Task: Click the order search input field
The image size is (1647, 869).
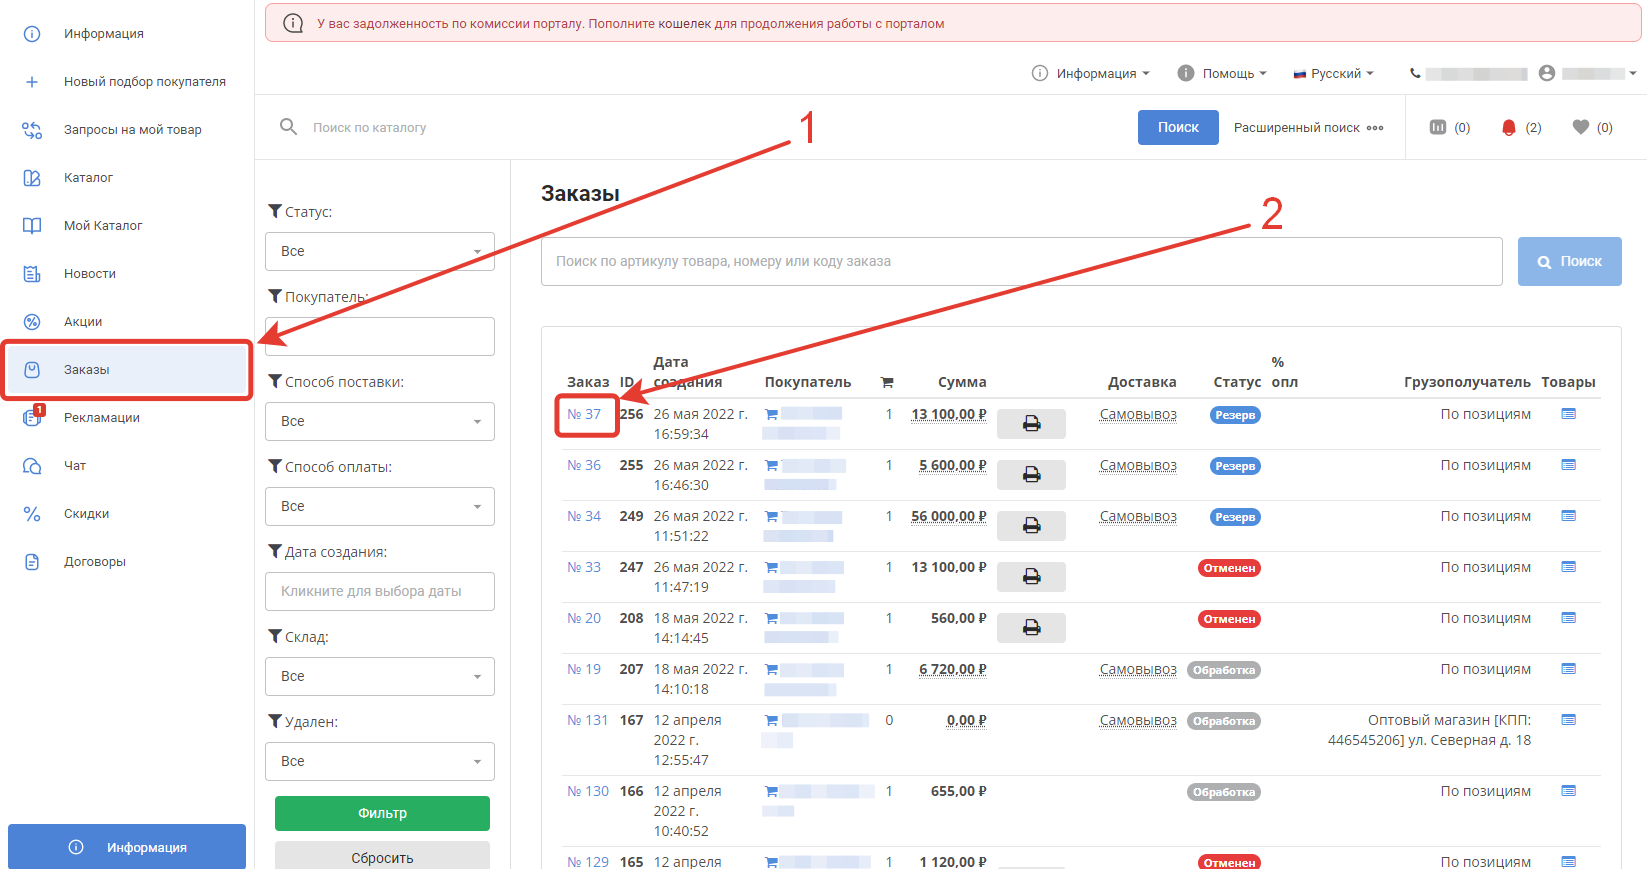Action: point(1021,261)
